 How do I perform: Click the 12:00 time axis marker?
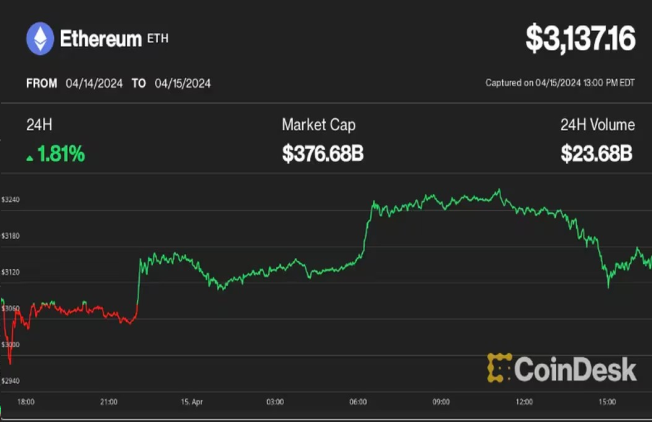click(x=524, y=402)
